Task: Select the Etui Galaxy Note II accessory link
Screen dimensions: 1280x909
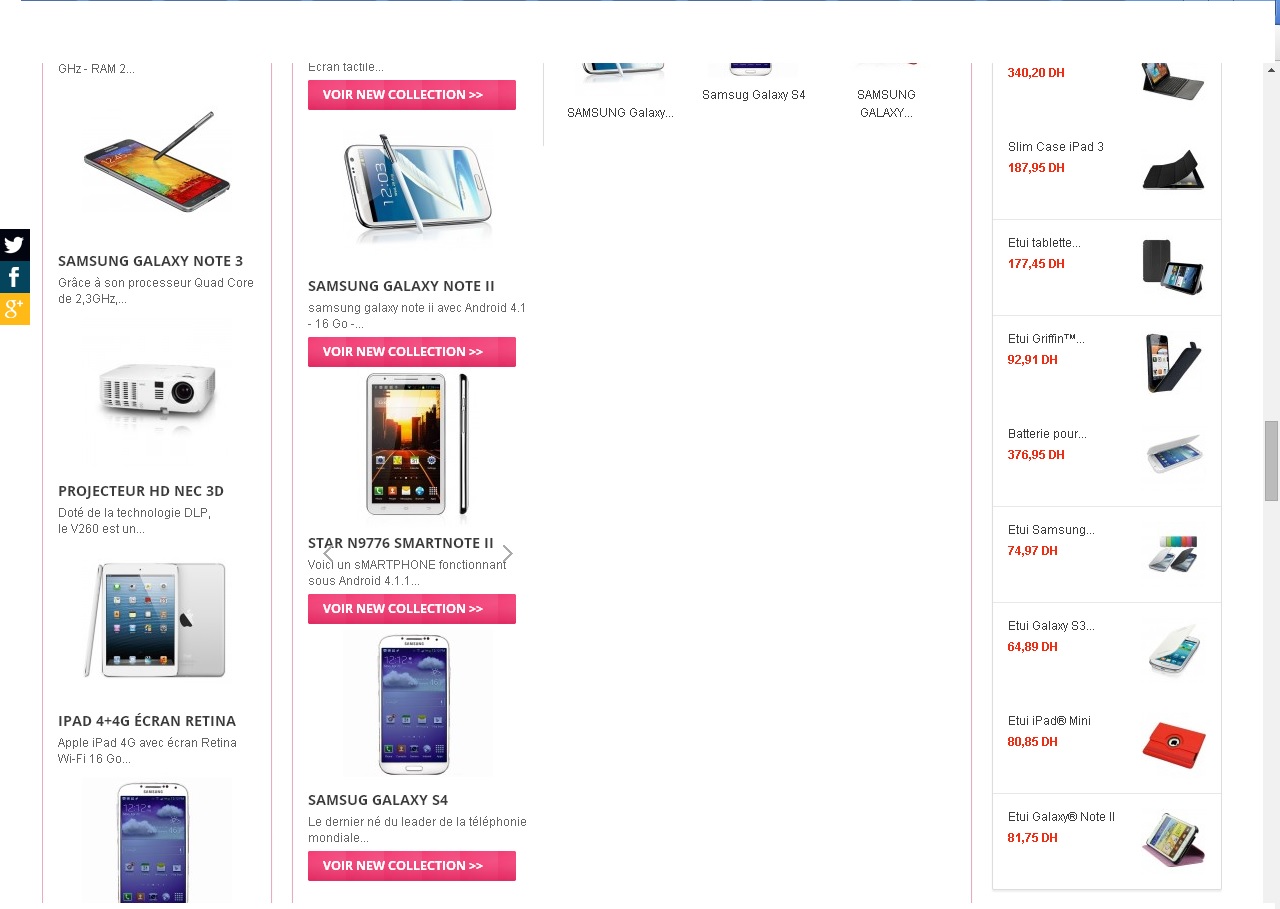Action: pos(1061,817)
